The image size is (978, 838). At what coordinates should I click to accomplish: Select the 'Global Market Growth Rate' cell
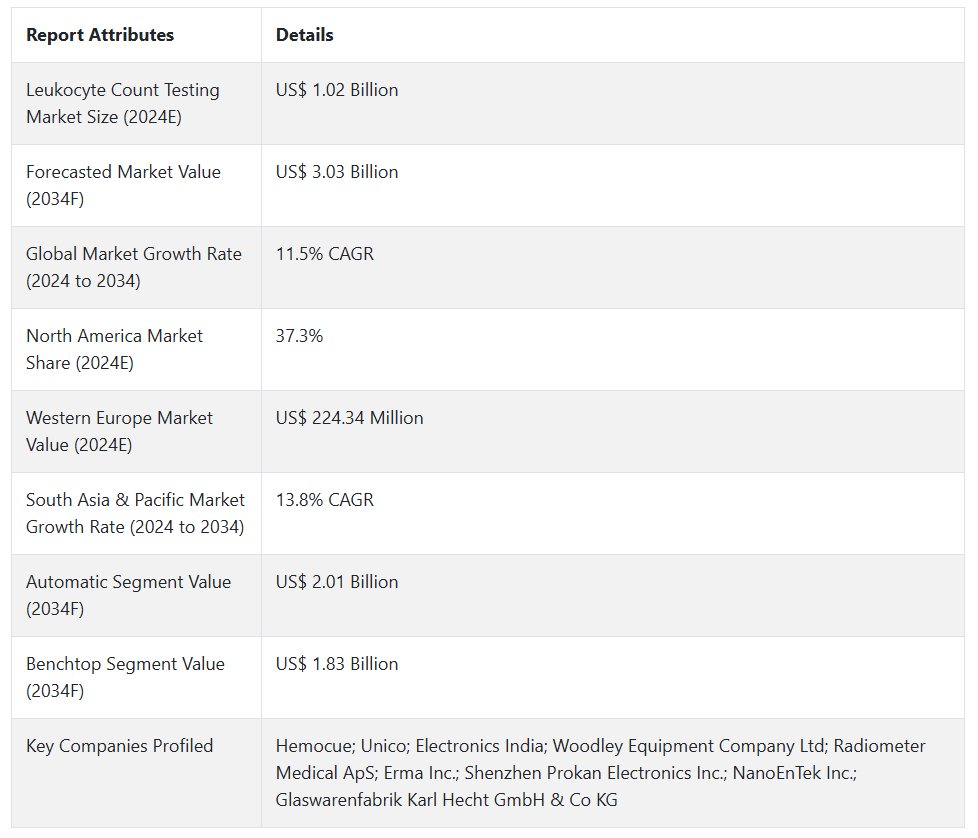click(134, 267)
